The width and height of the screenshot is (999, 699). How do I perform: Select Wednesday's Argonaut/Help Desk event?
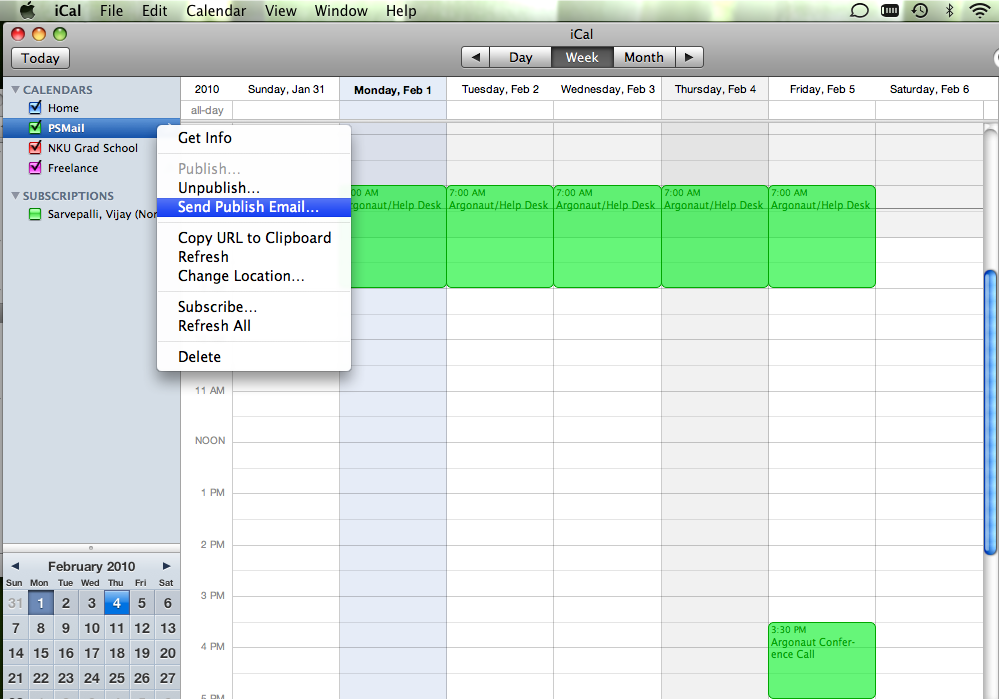(x=607, y=236)
